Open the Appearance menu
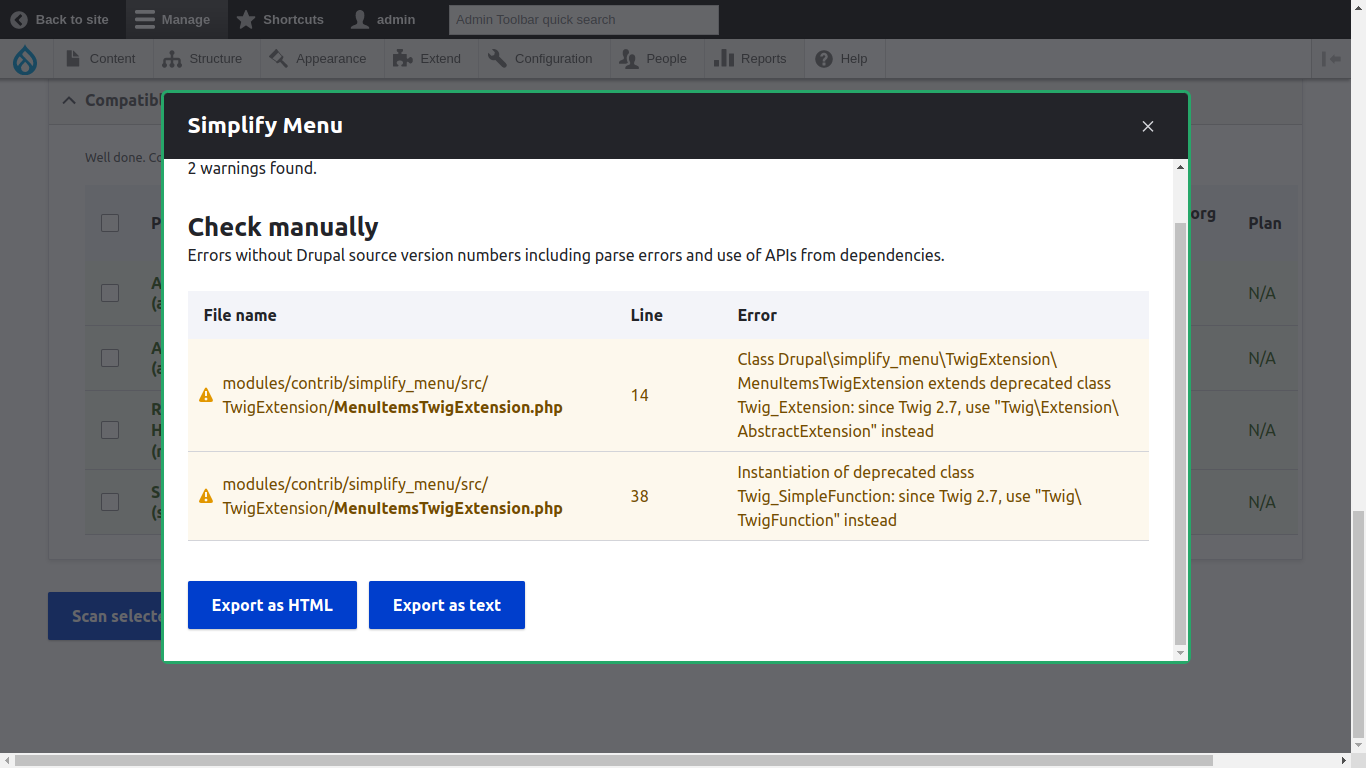Screen dimensions: 1366x768 pyautogui.click(x=318, y=59)
